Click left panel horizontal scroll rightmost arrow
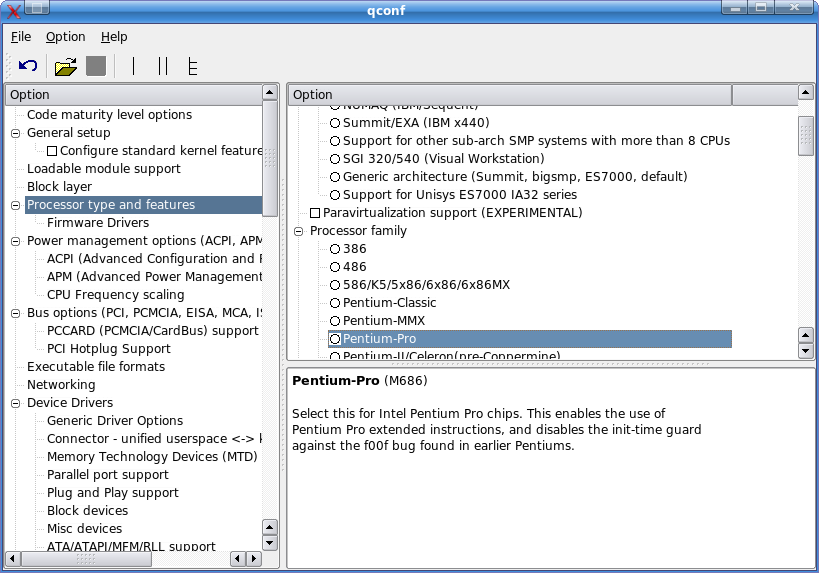 [x=254, y=558]
